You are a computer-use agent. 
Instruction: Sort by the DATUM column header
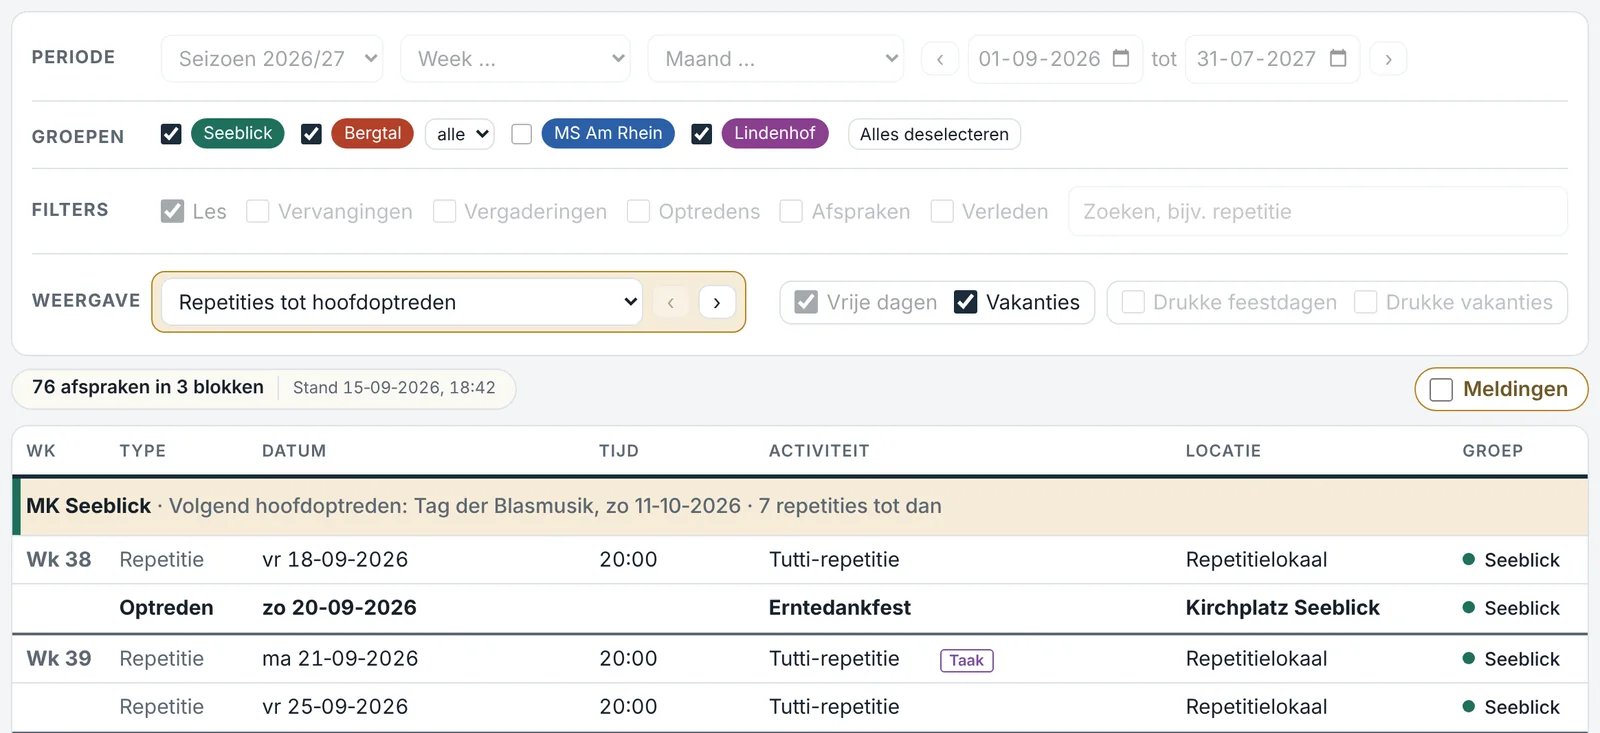294,451
